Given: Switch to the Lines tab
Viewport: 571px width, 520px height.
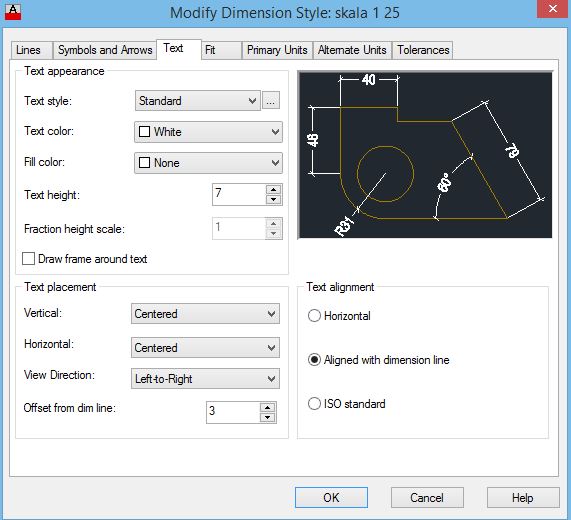Looking at the screenshot, I should [32, 50].
